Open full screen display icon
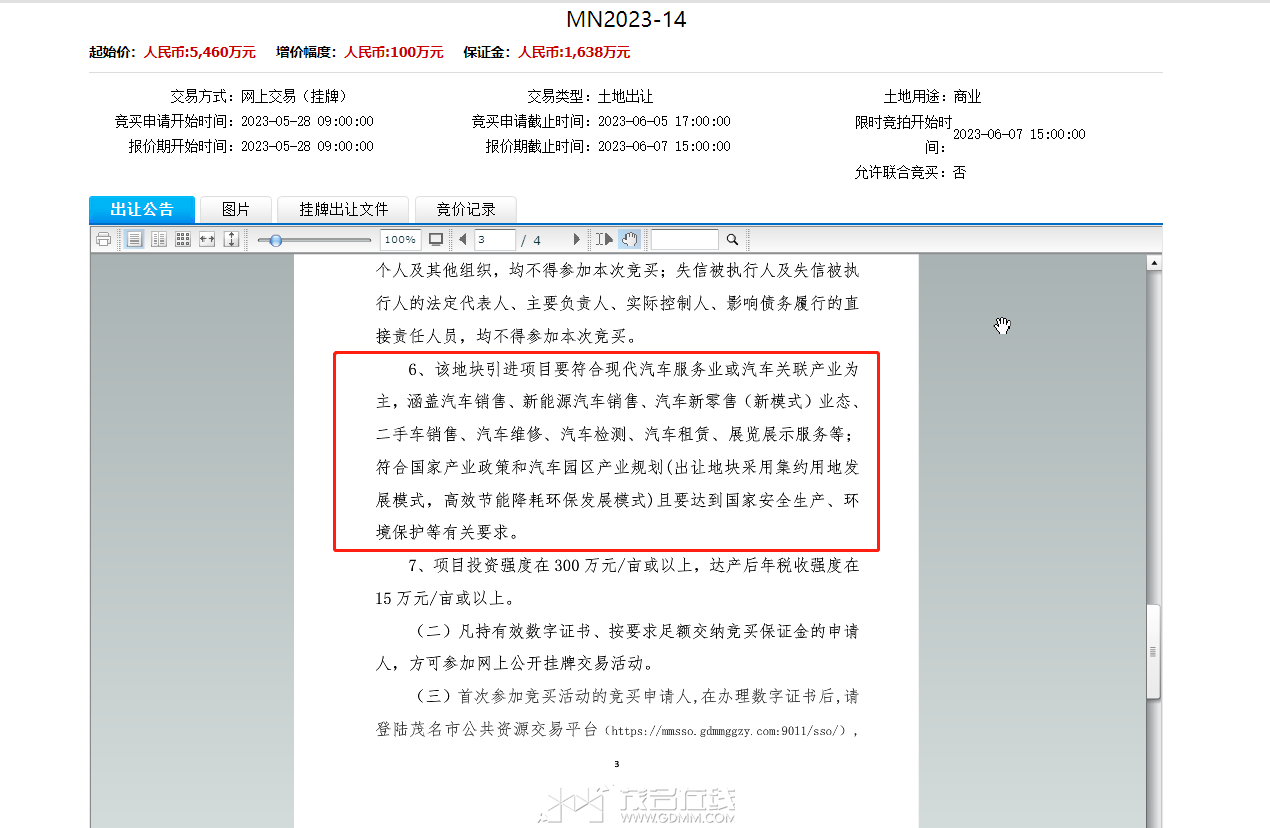Screen dimensions: 1270x828 click(436, 239)
